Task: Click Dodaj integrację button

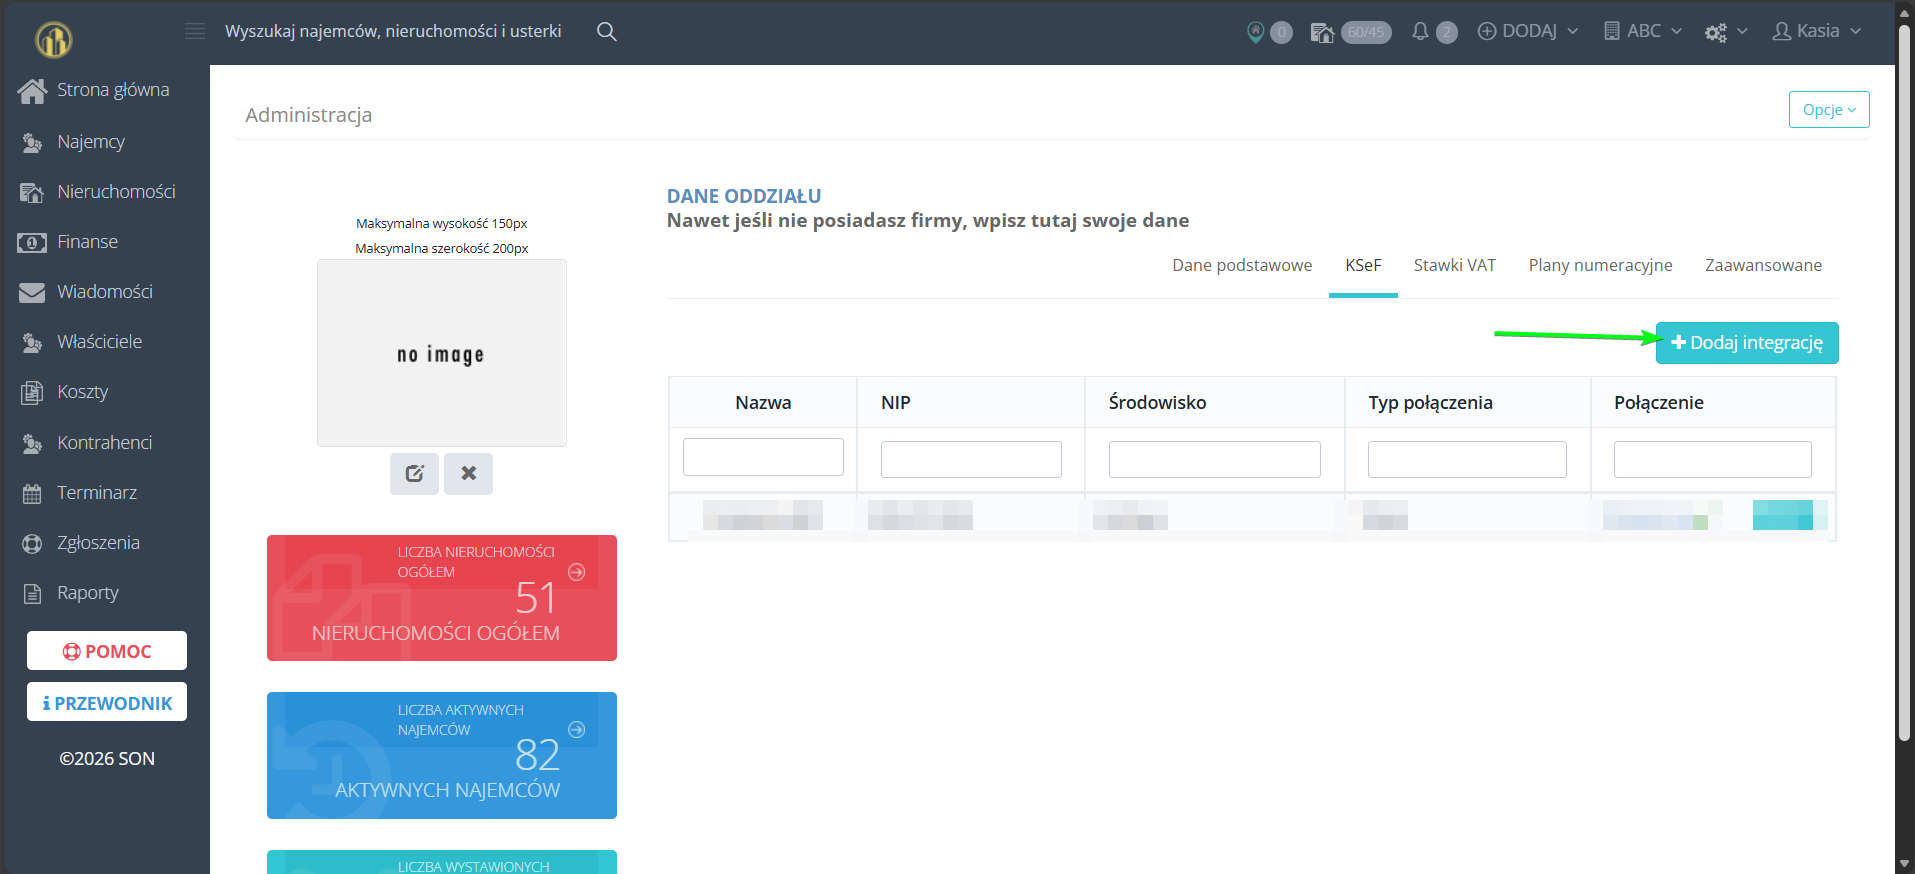Action: pyautogui.click(x=1747, y=343)
